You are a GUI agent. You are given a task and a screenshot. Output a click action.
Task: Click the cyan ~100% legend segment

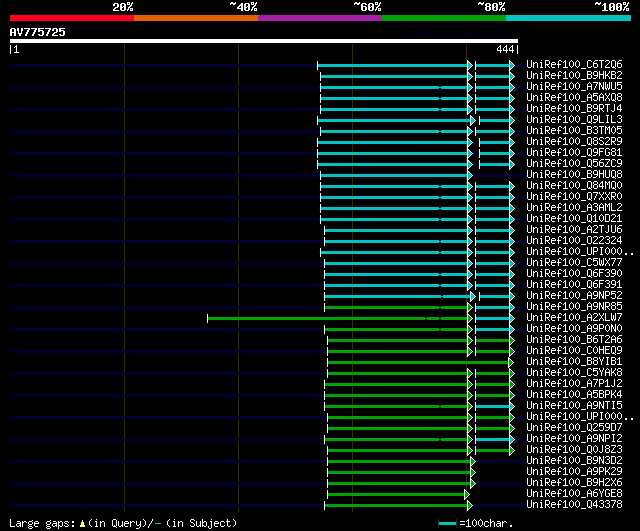[x=568, y=18]
